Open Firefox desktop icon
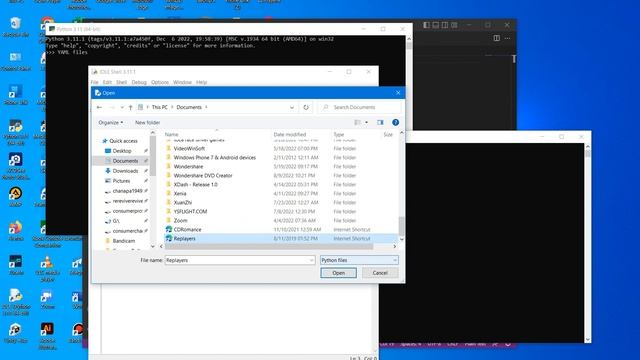Viewport: 640px width, 360px height. 16,231
